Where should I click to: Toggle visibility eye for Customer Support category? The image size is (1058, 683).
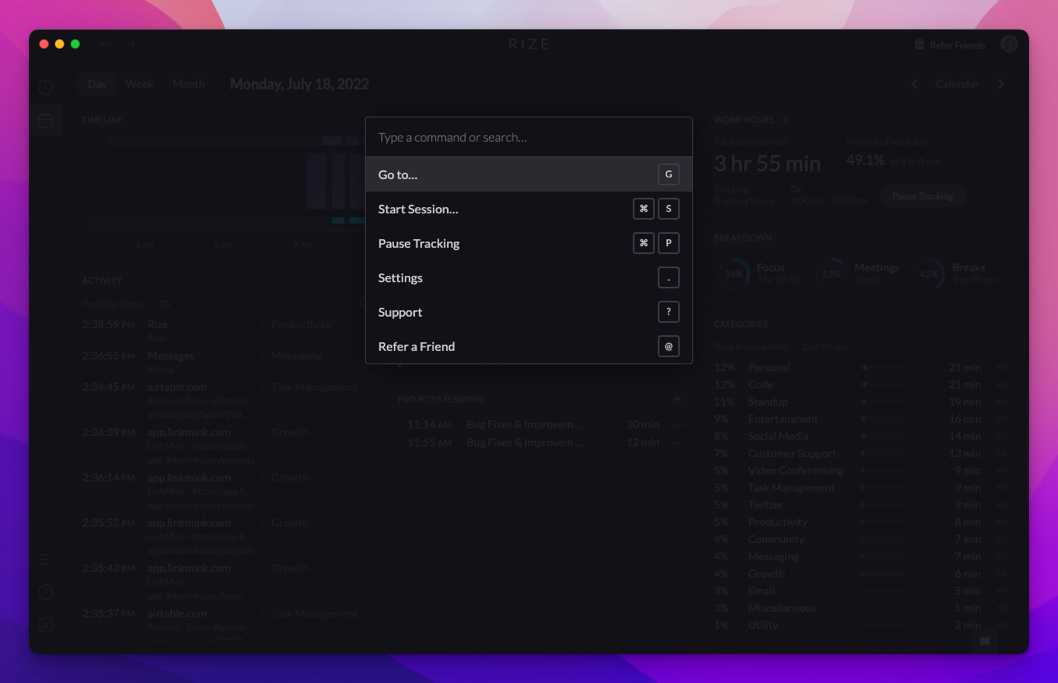(x=1001, y=454)
